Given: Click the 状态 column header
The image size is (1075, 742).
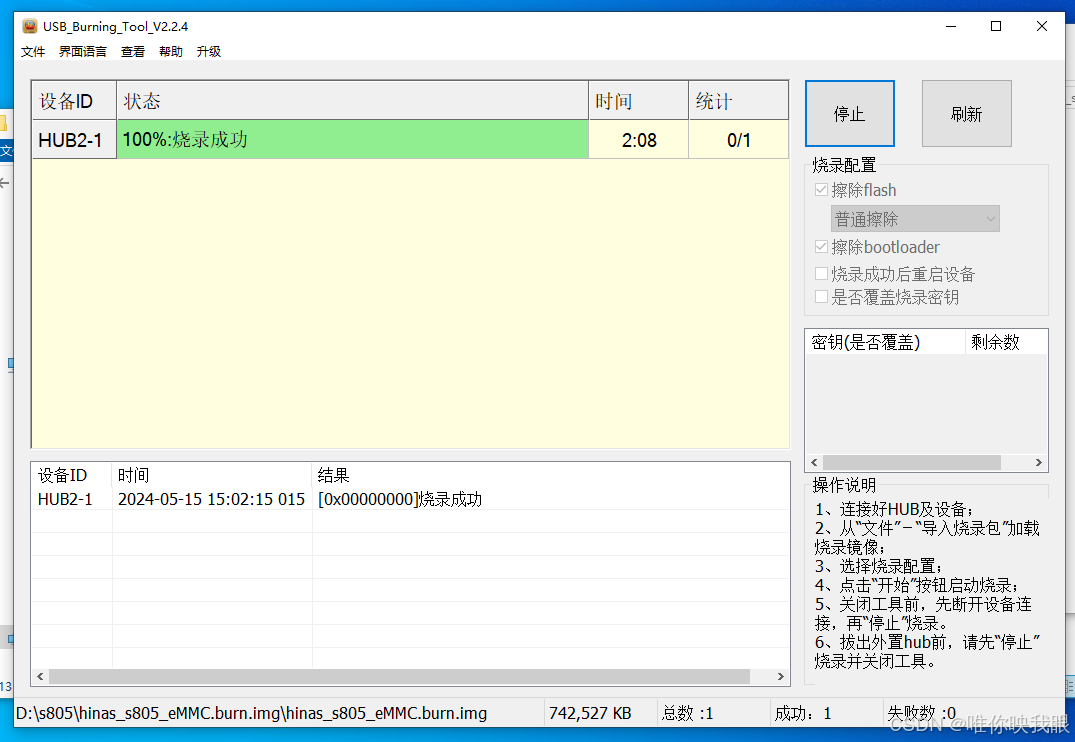Looking at the screenshot, I should 352,101.
